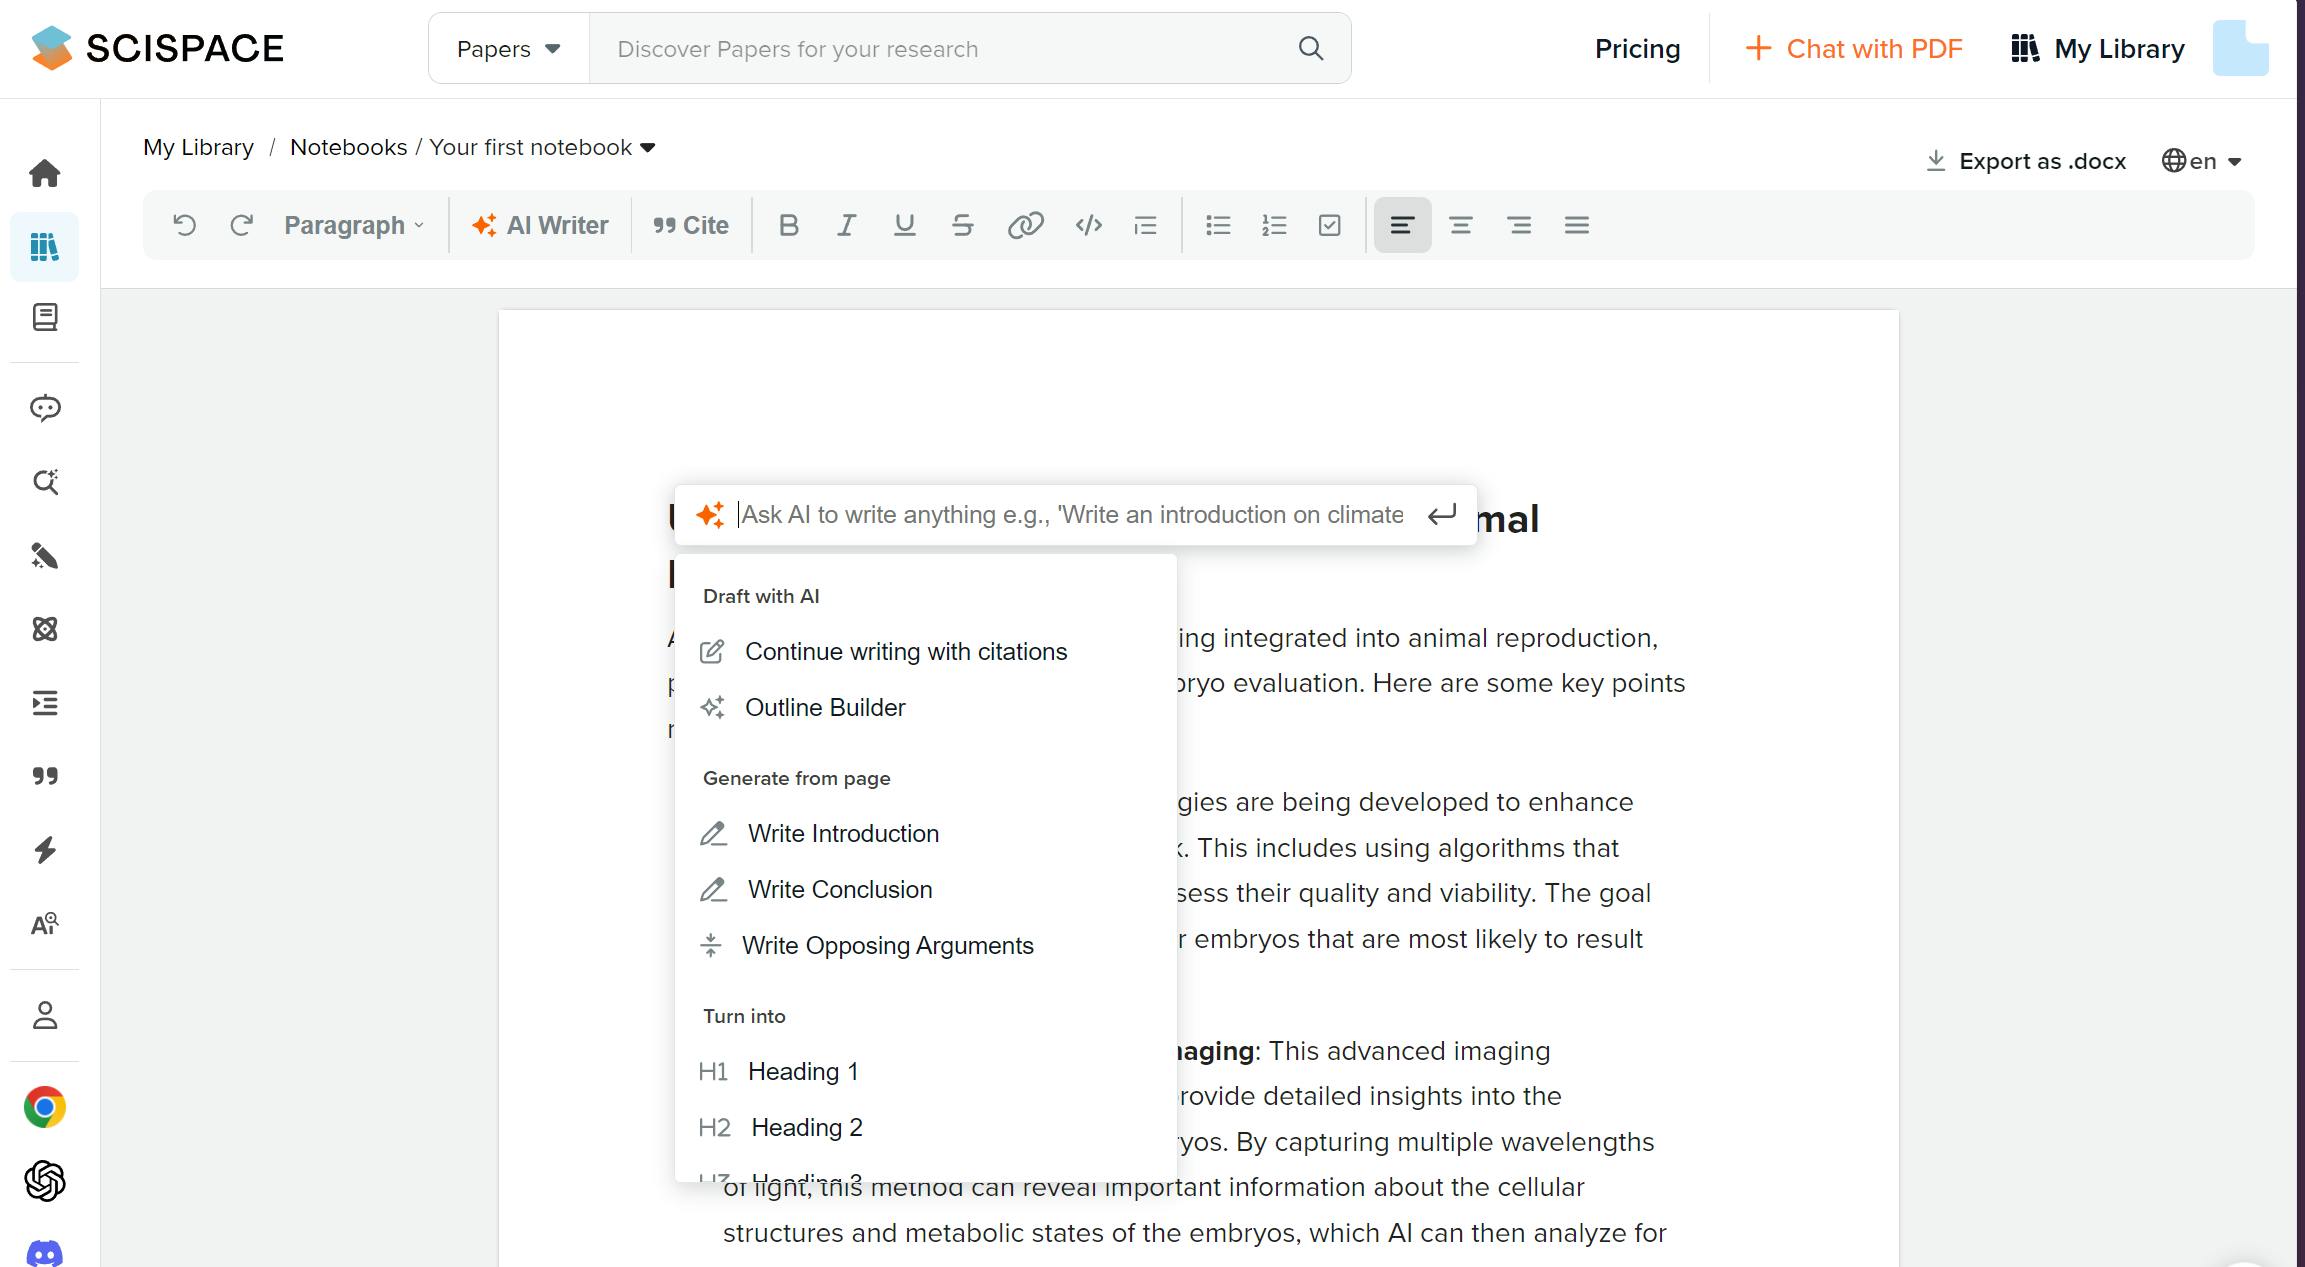Open the Home page from sidebar
2305x1267 pixels.
pyautogui.click(x=45, y=173)
